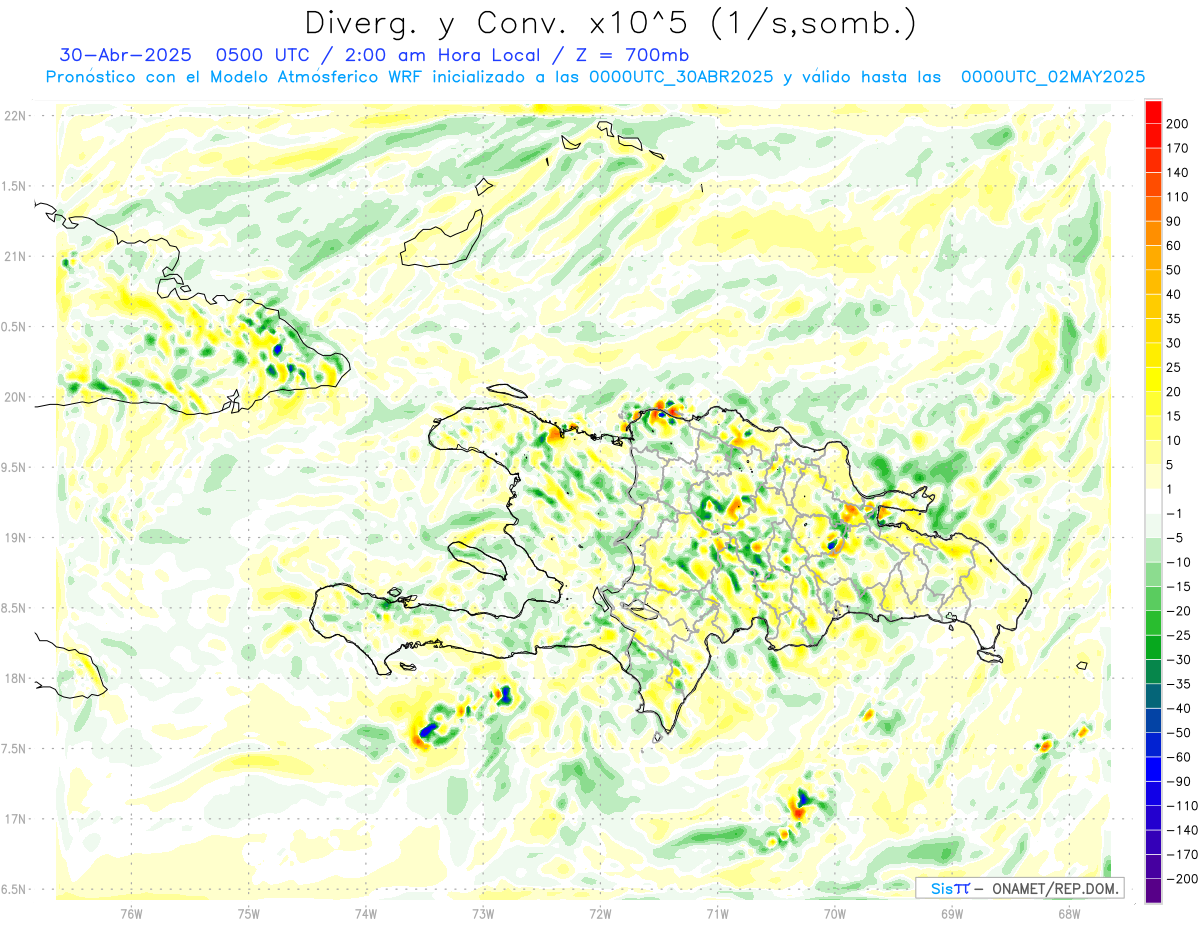Click the '71W' longitude label

click(x=717, y=913)
